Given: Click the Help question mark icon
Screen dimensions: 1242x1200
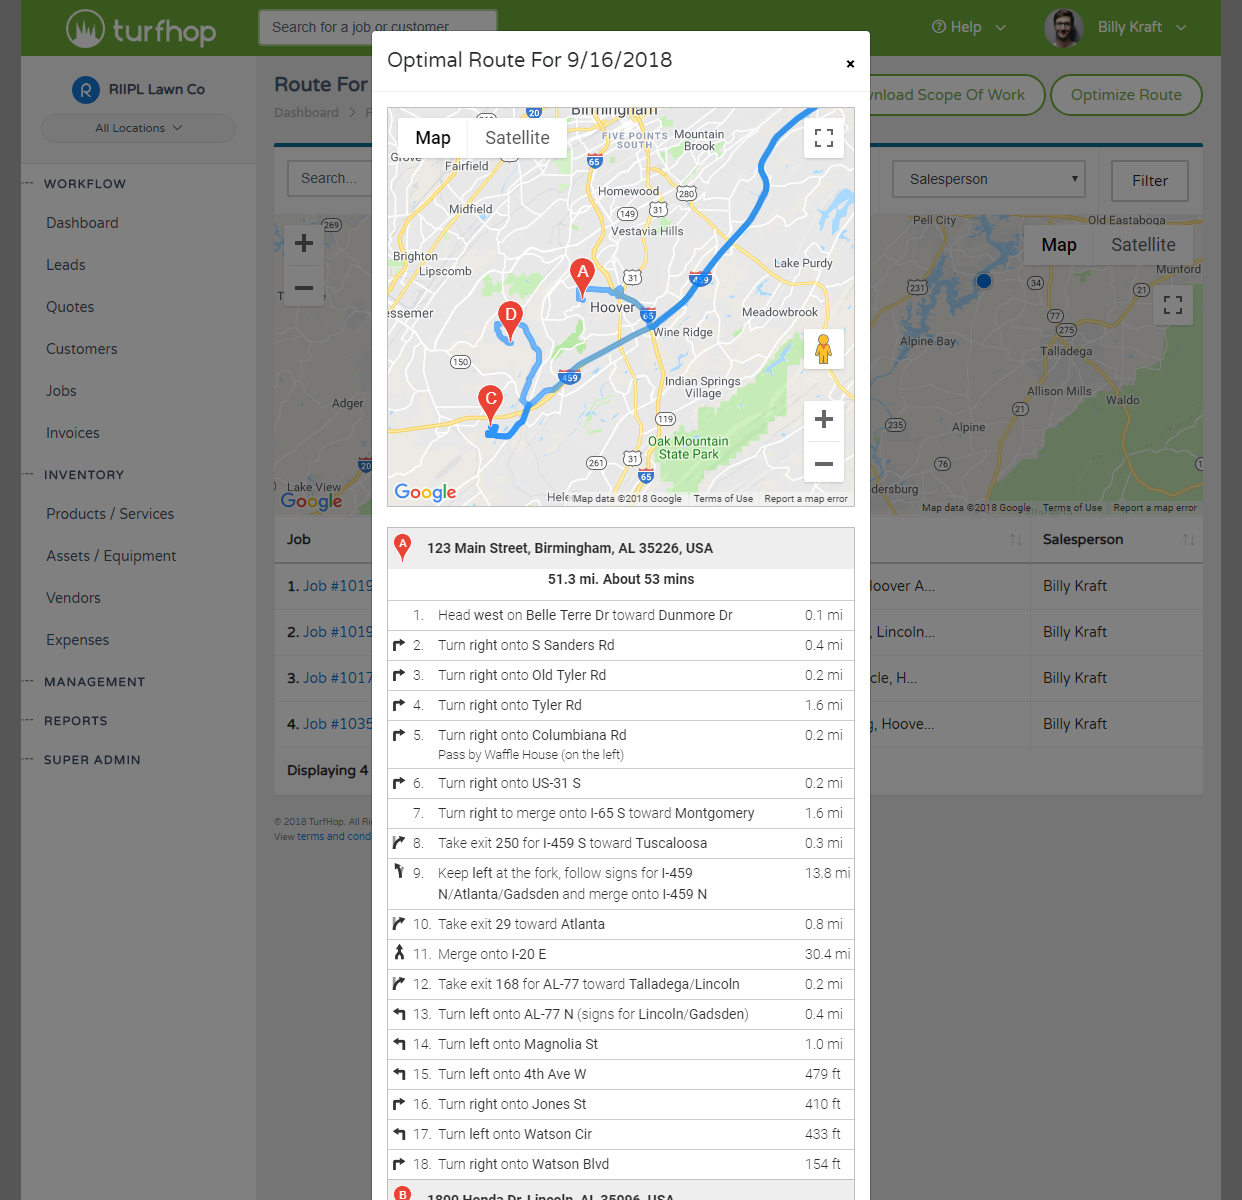Looking at the screenshot, I should click(938, 27).
